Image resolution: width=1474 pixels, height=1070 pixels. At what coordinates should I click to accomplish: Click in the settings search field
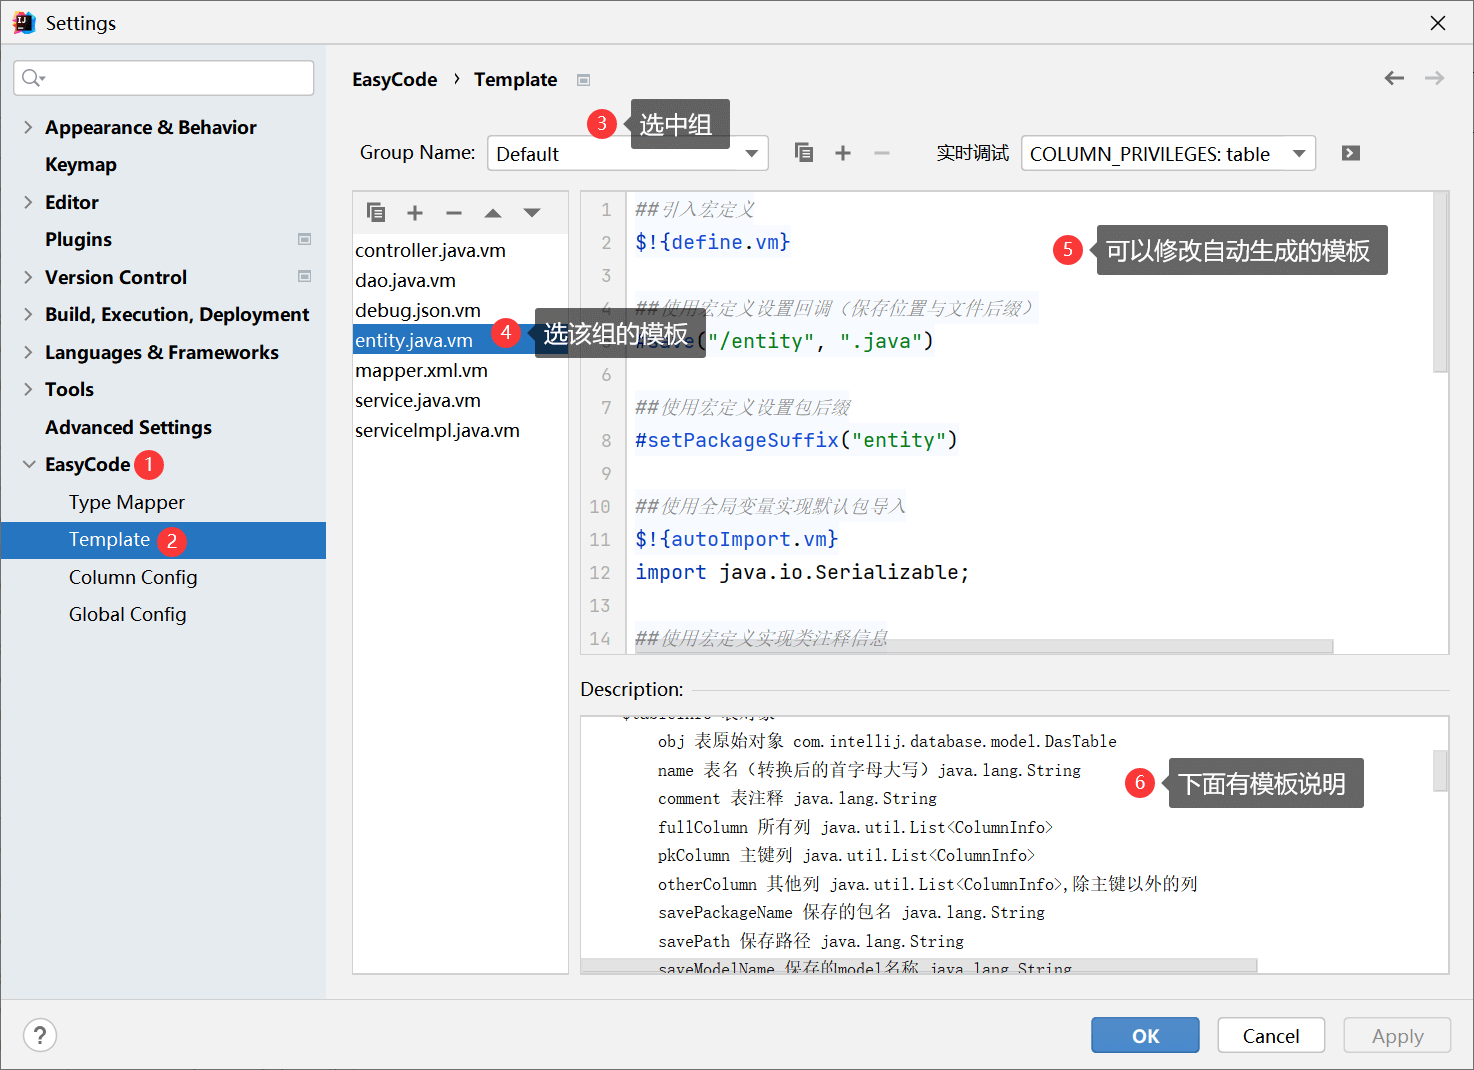[164, 78]
